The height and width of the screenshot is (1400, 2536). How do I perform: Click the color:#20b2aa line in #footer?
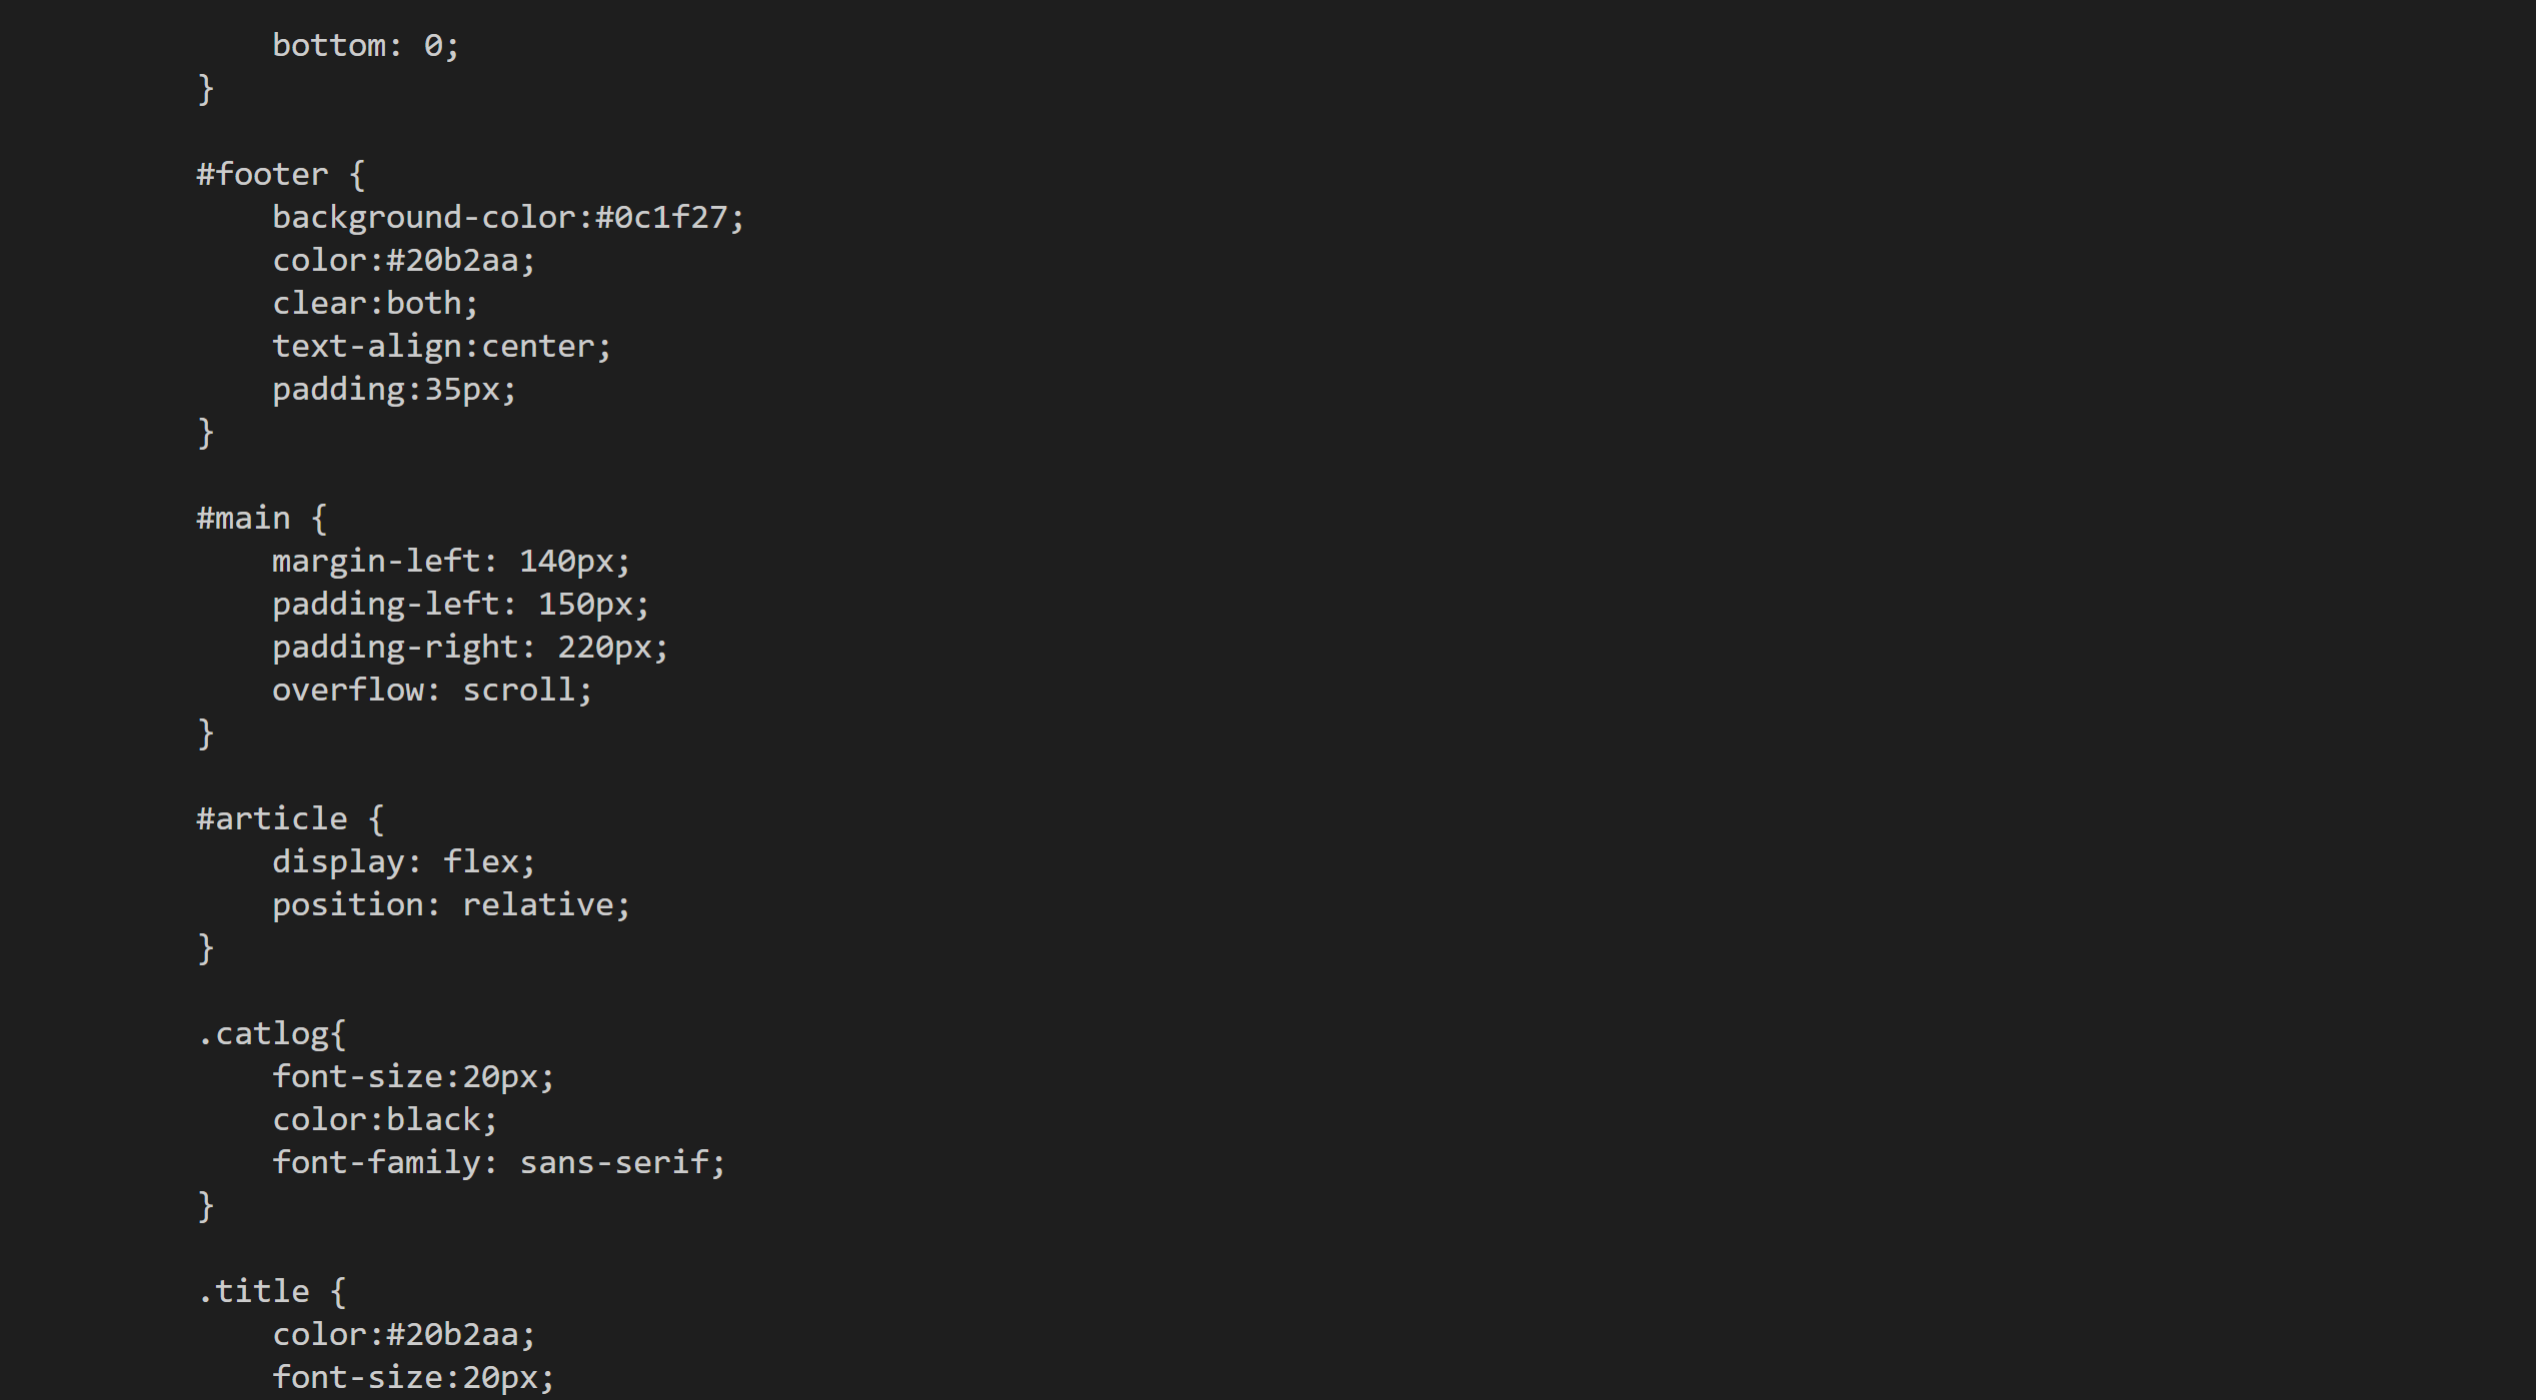tap(404, 261)
